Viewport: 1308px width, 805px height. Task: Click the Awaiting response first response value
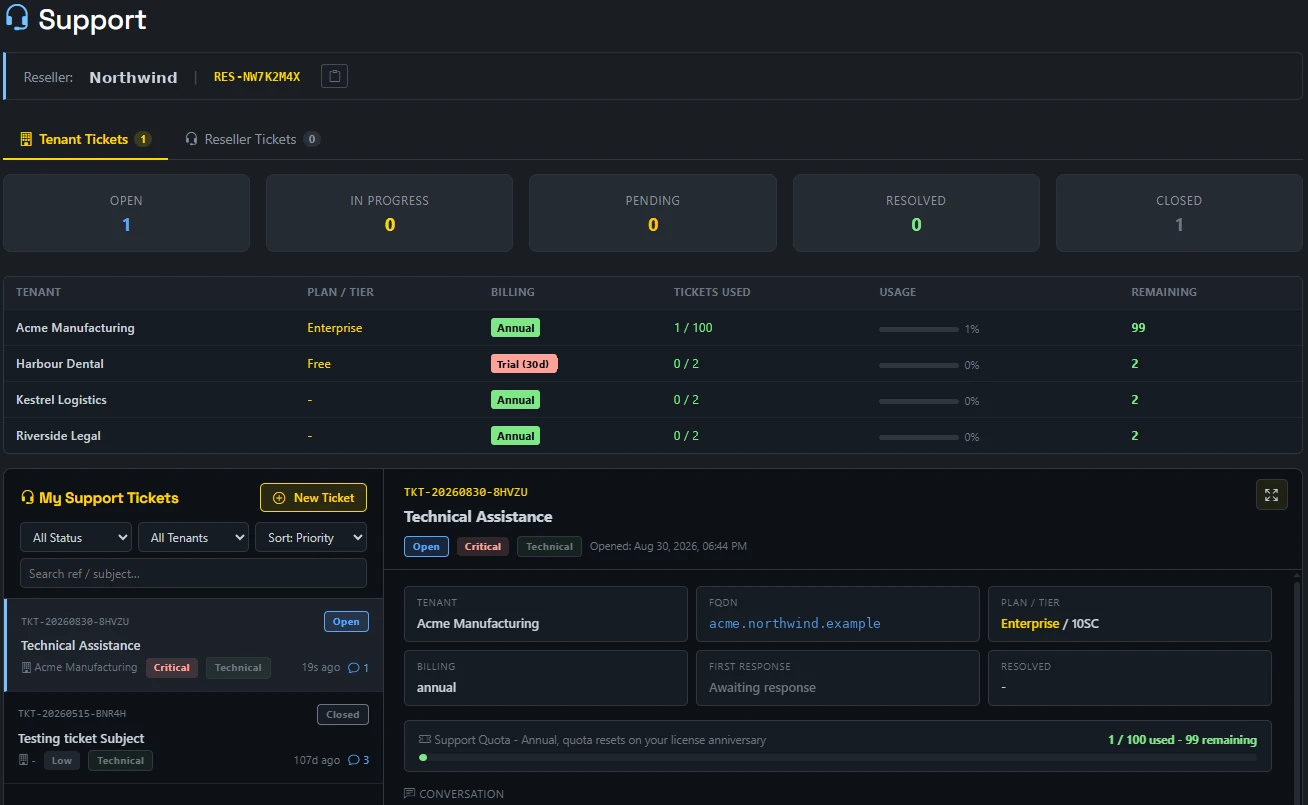(x=762, y=687)
